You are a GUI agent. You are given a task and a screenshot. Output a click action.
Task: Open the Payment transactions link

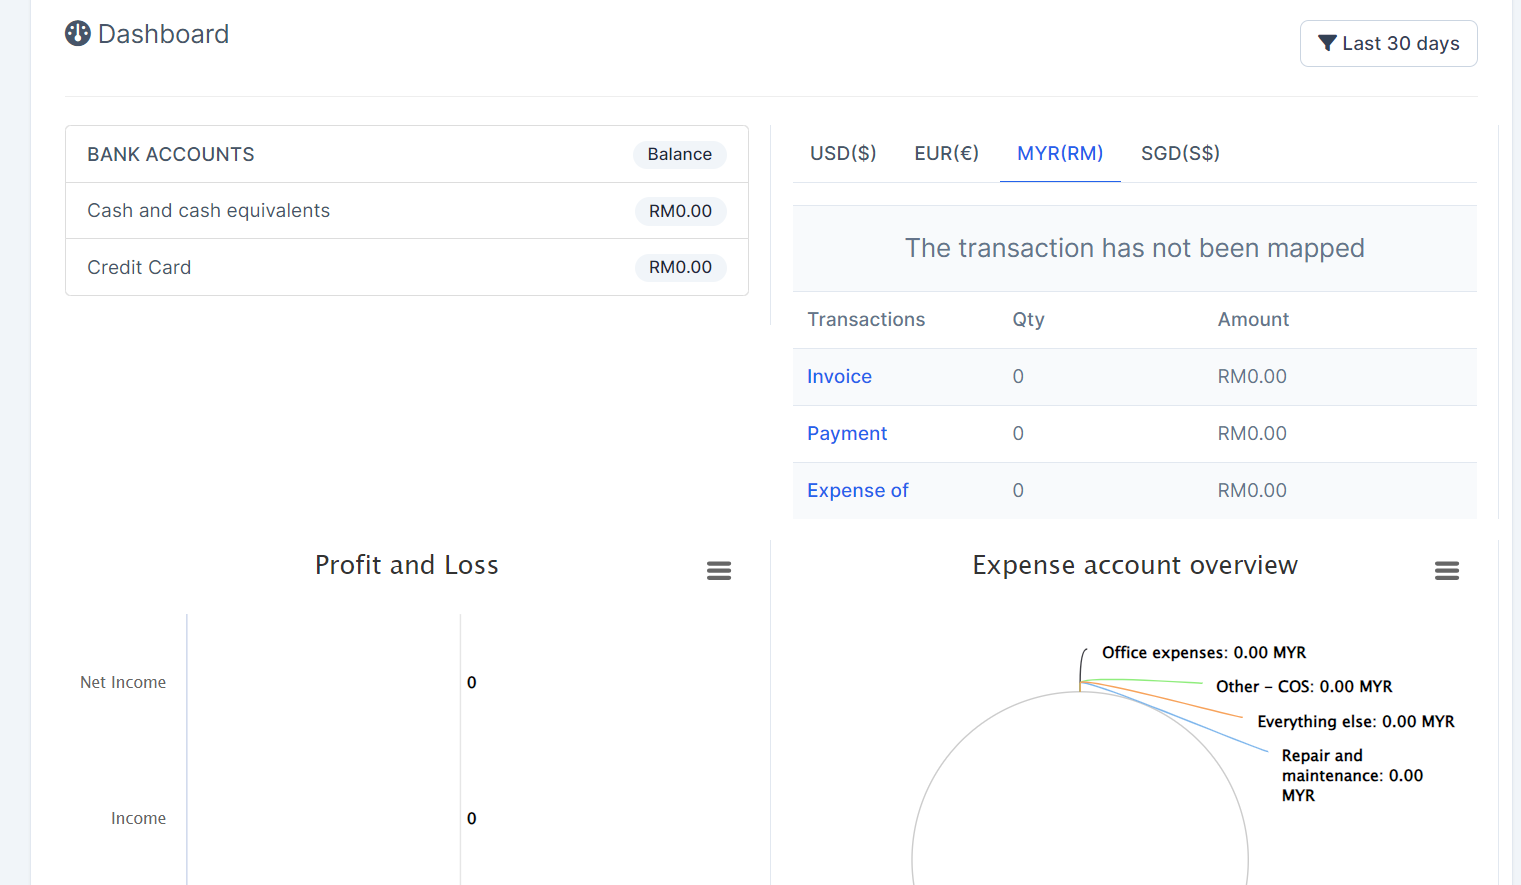coord(847,434)
